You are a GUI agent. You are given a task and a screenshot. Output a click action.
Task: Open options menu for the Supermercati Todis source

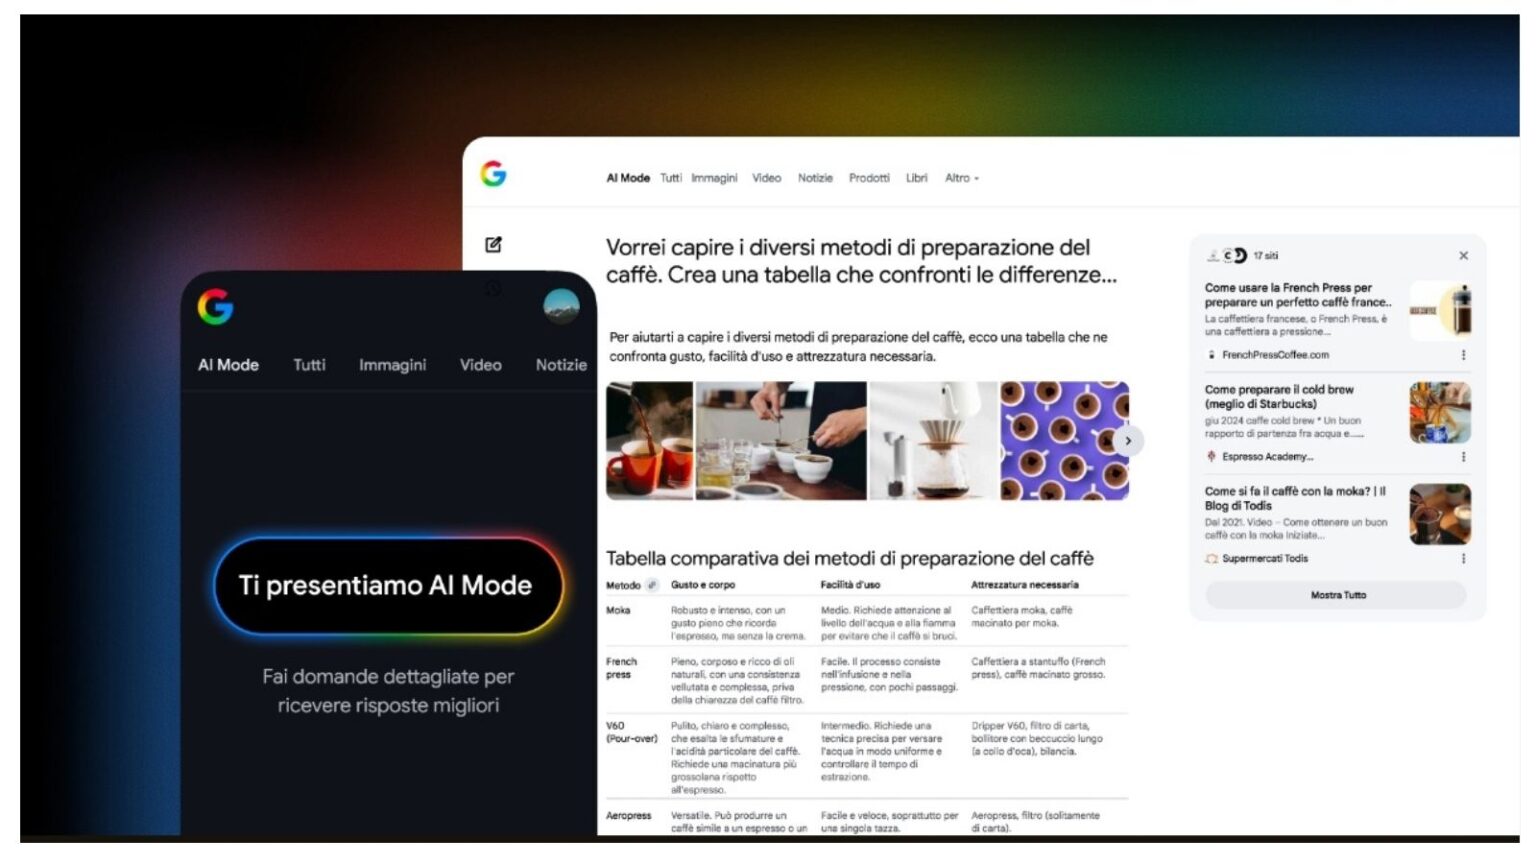click(x=1463, y=559)
